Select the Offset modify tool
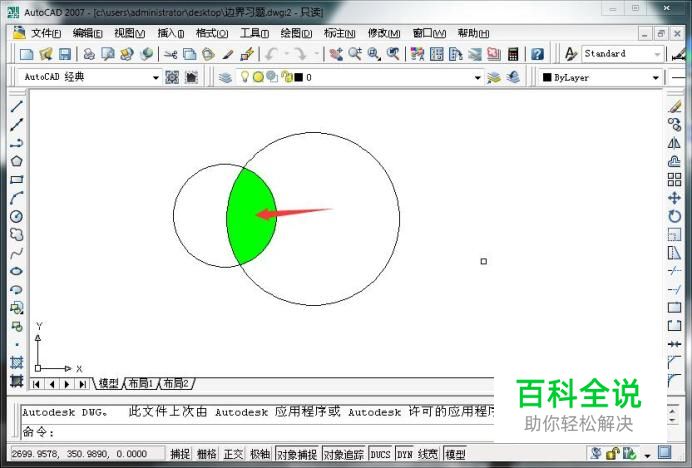Viewport: 692px width, 468px height. (674, 161)
